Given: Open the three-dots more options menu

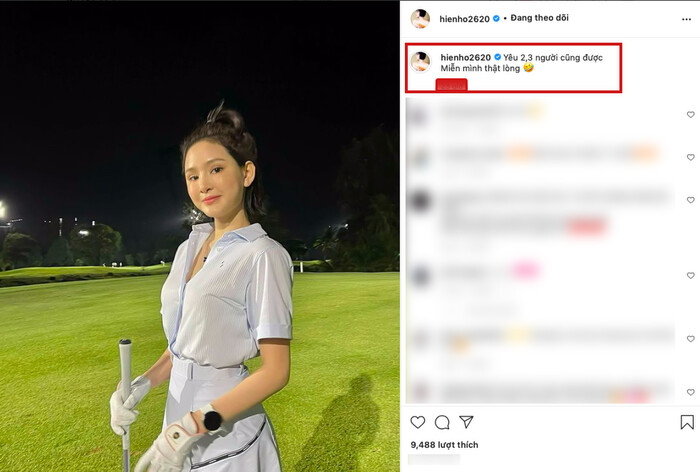Looking at the screenshot, I should click(686, 19).
